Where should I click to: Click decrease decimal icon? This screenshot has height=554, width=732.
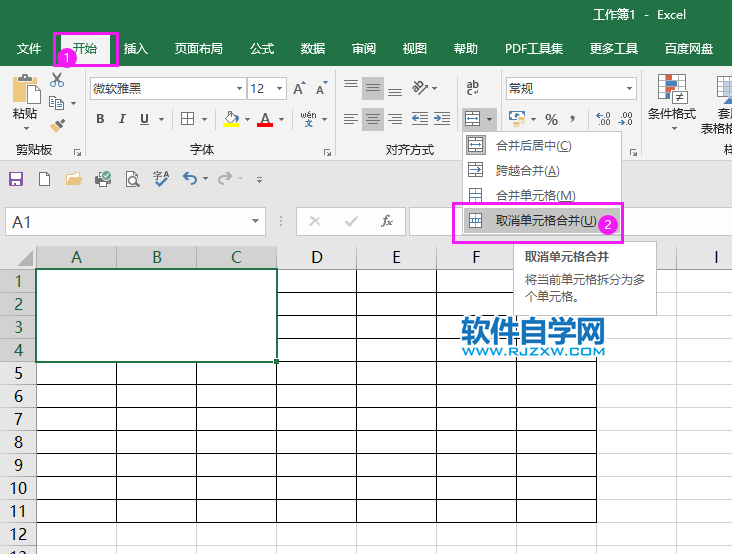click(625, 119)
